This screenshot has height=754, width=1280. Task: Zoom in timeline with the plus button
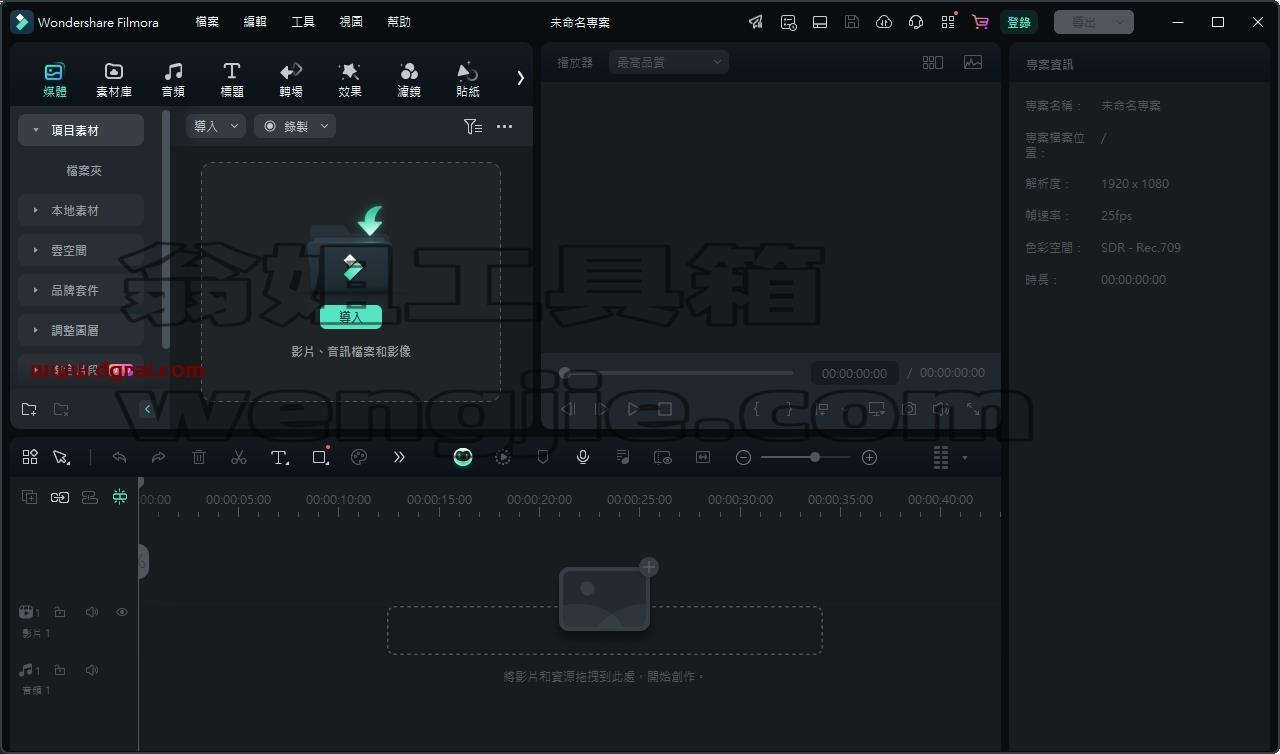pos(869,457)
